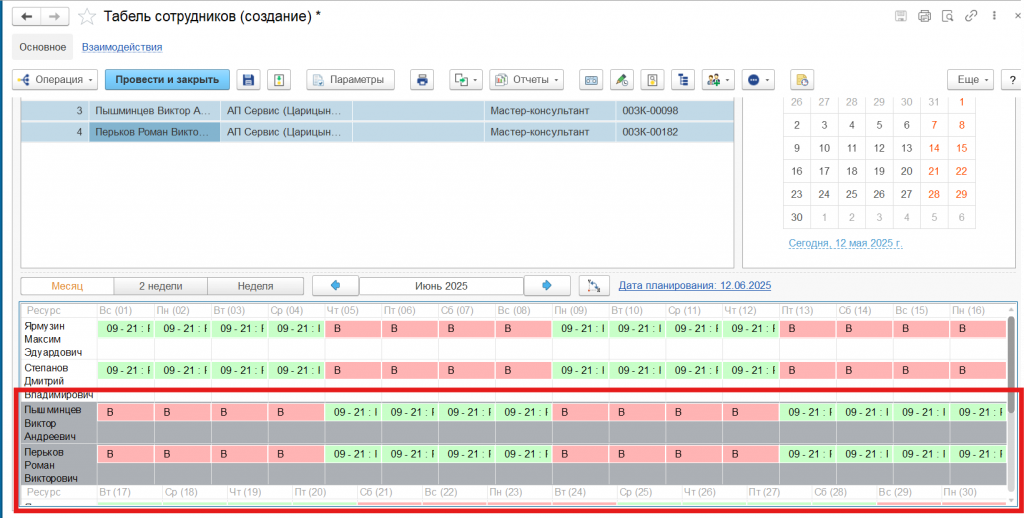This screenshot has height=518, width=1024.
Task: Go to the next month with the right arrow
Action: [x=547, y=286]
